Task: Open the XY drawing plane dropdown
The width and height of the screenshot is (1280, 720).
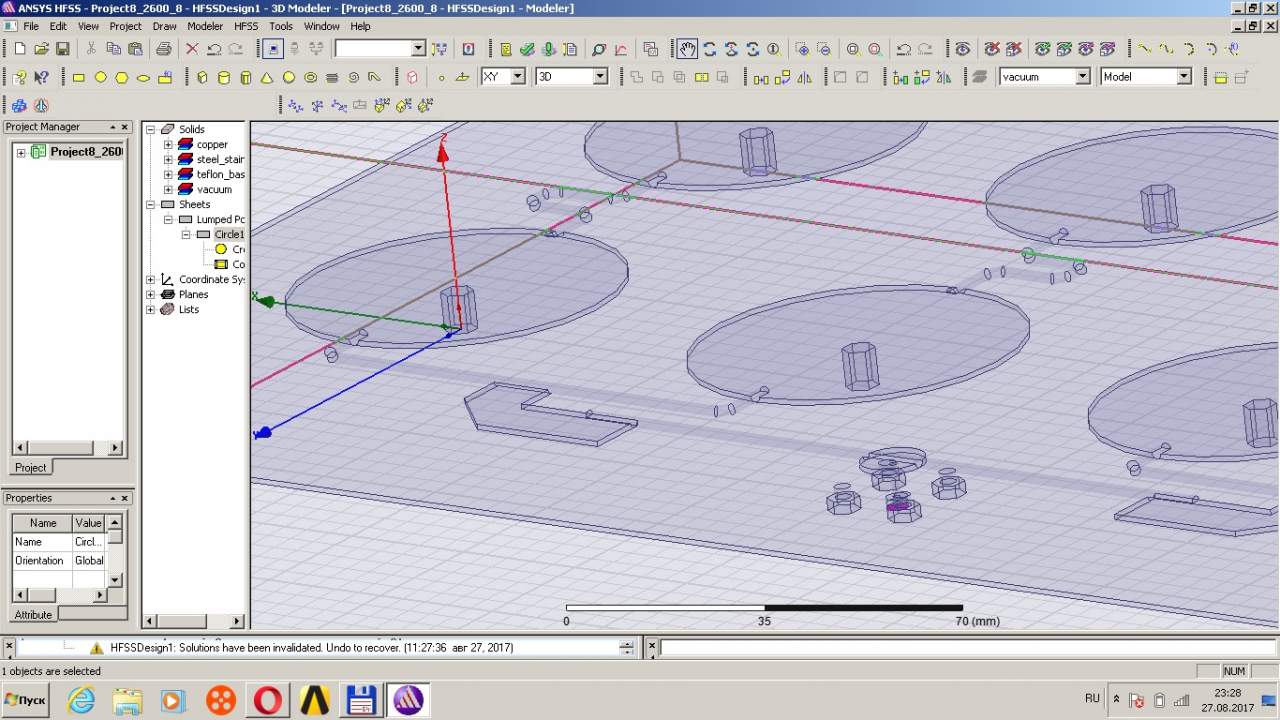Action: coord(517,77)
